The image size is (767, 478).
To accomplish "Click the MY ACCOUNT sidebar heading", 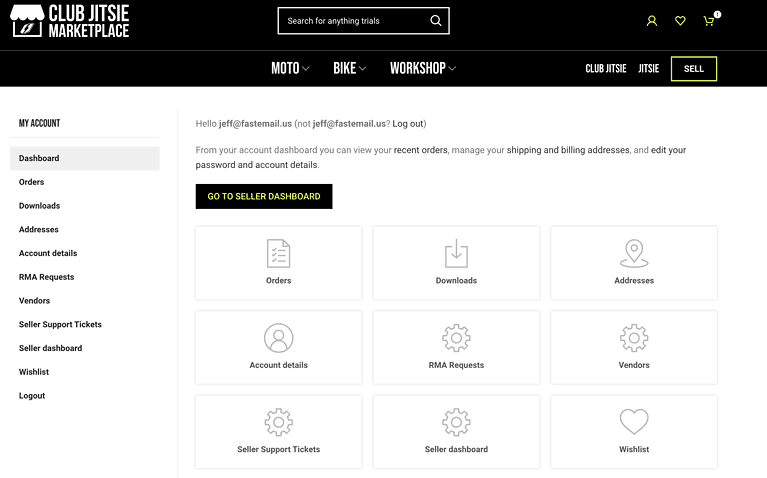I will coord(39,123).
